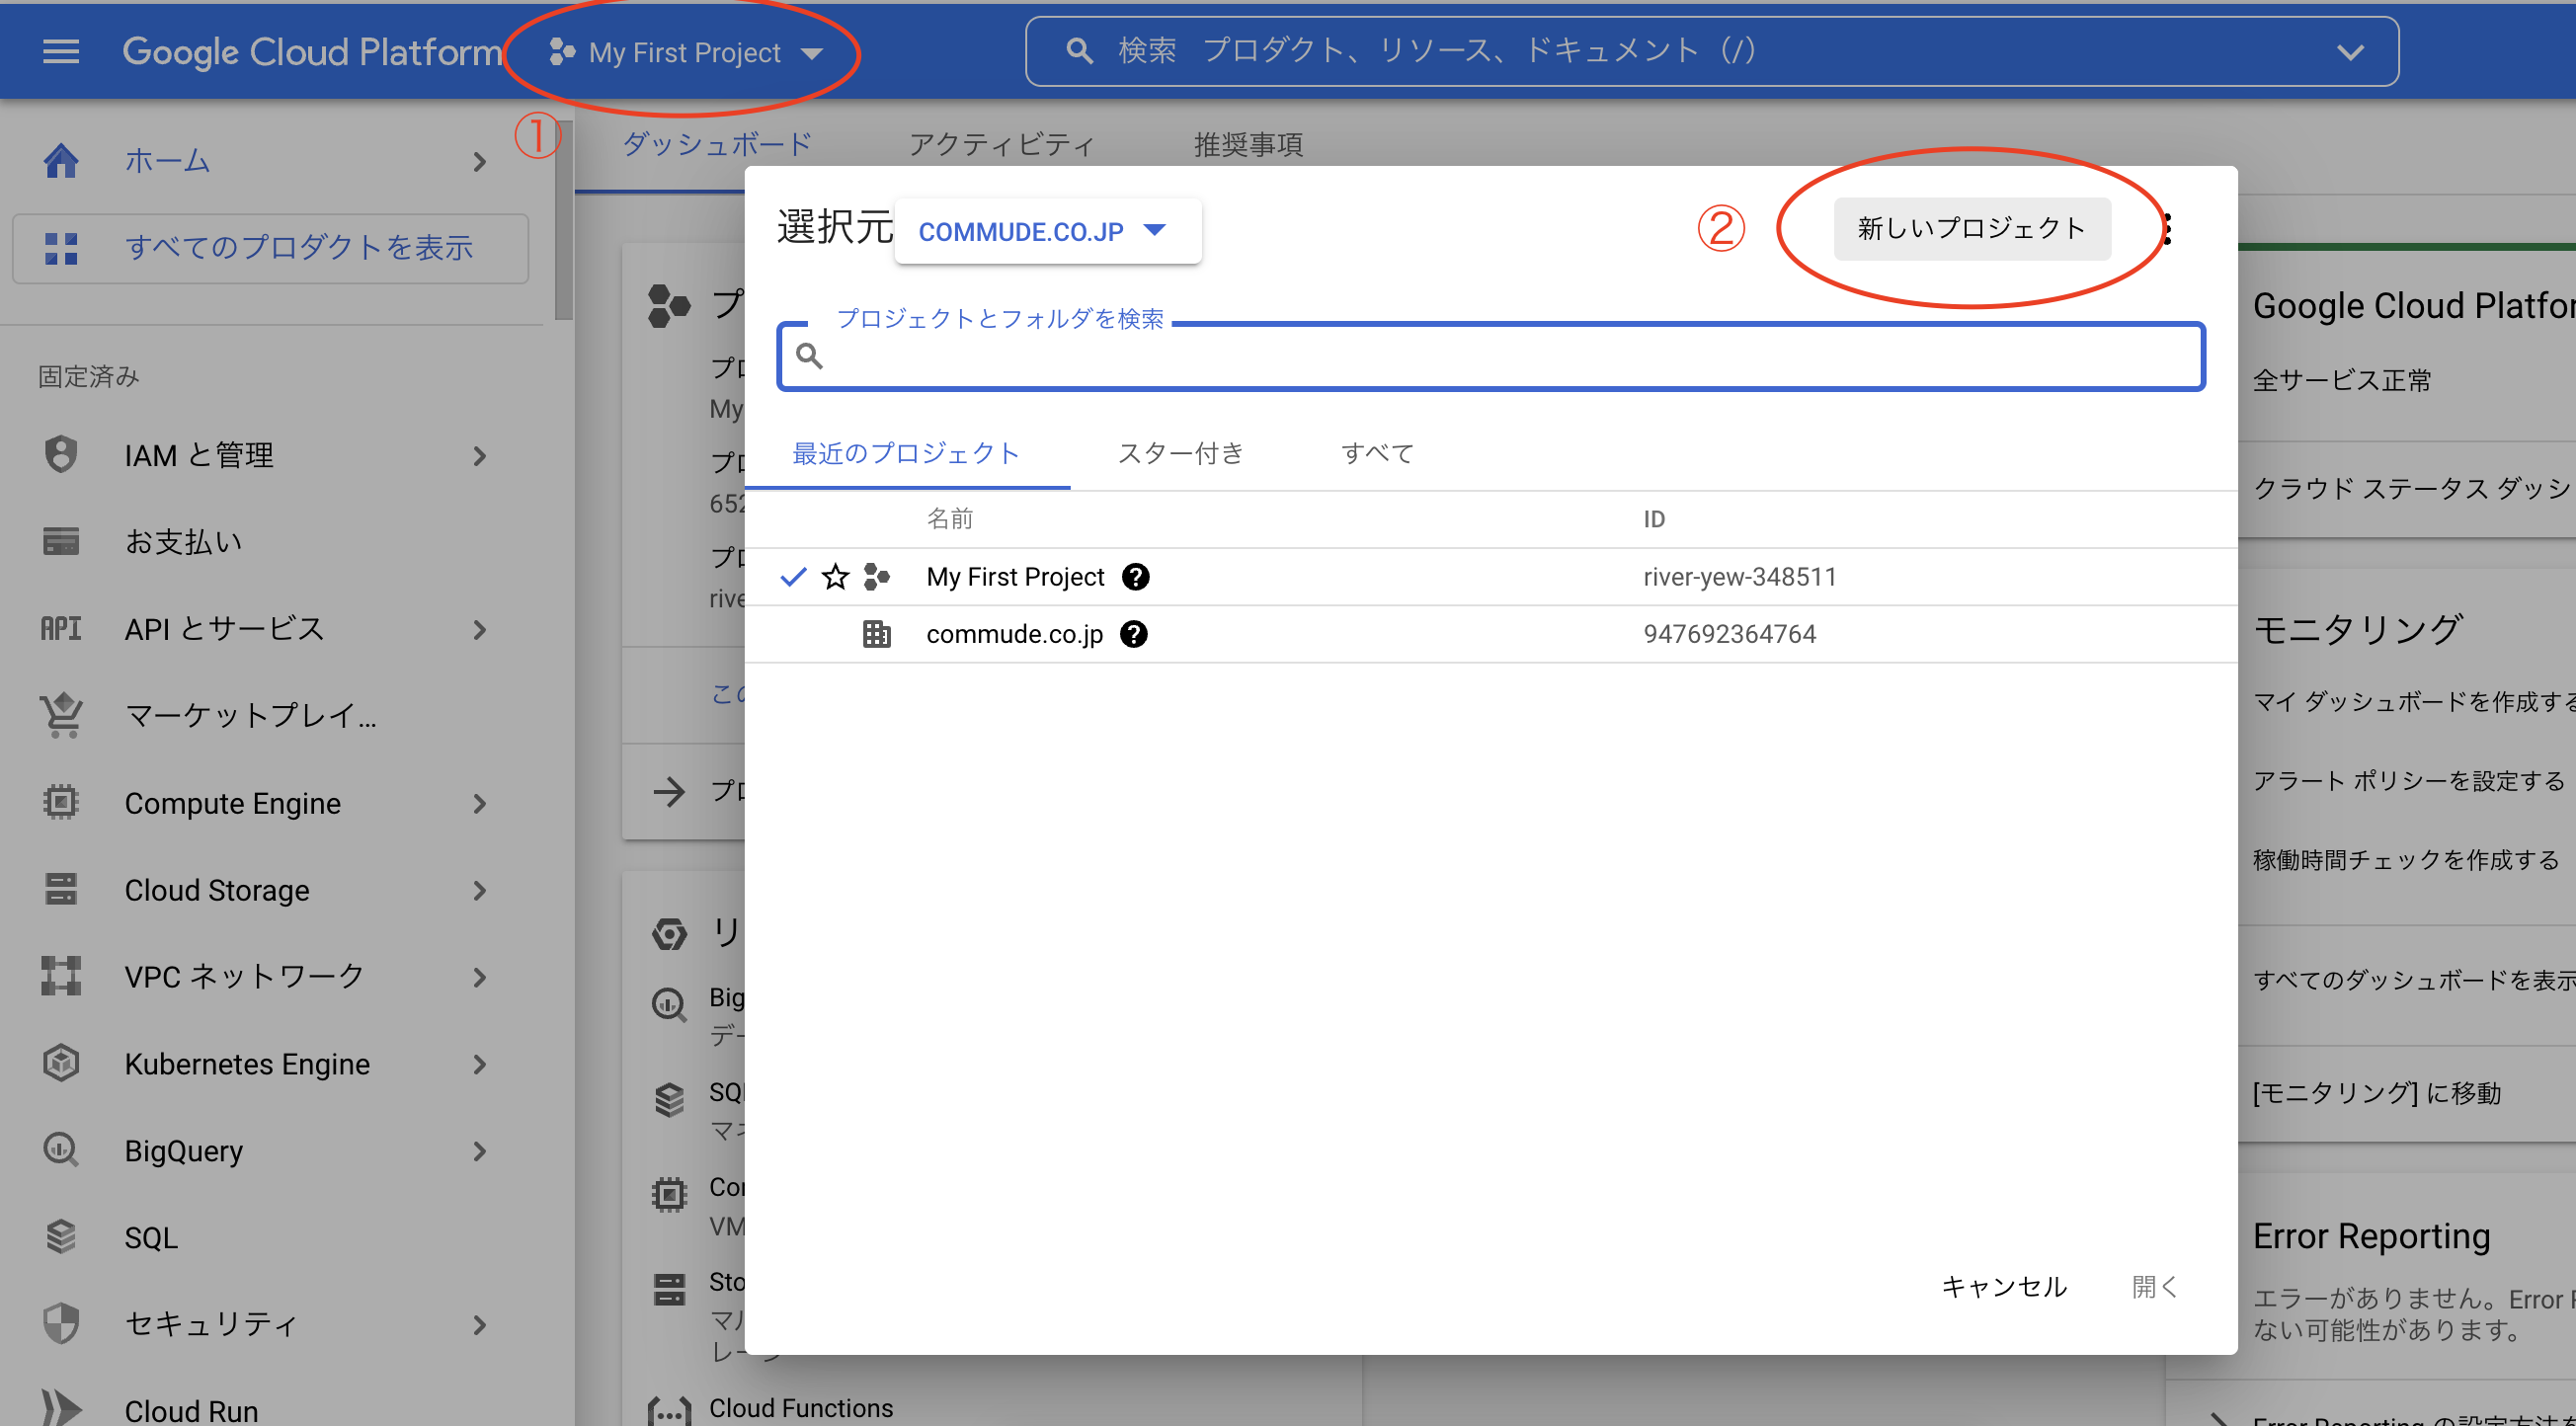This screenshot has height=1426, width=2576.
Task: Click 稼働時間チェックを作成する link
Action: click(x=2406, y=860)
